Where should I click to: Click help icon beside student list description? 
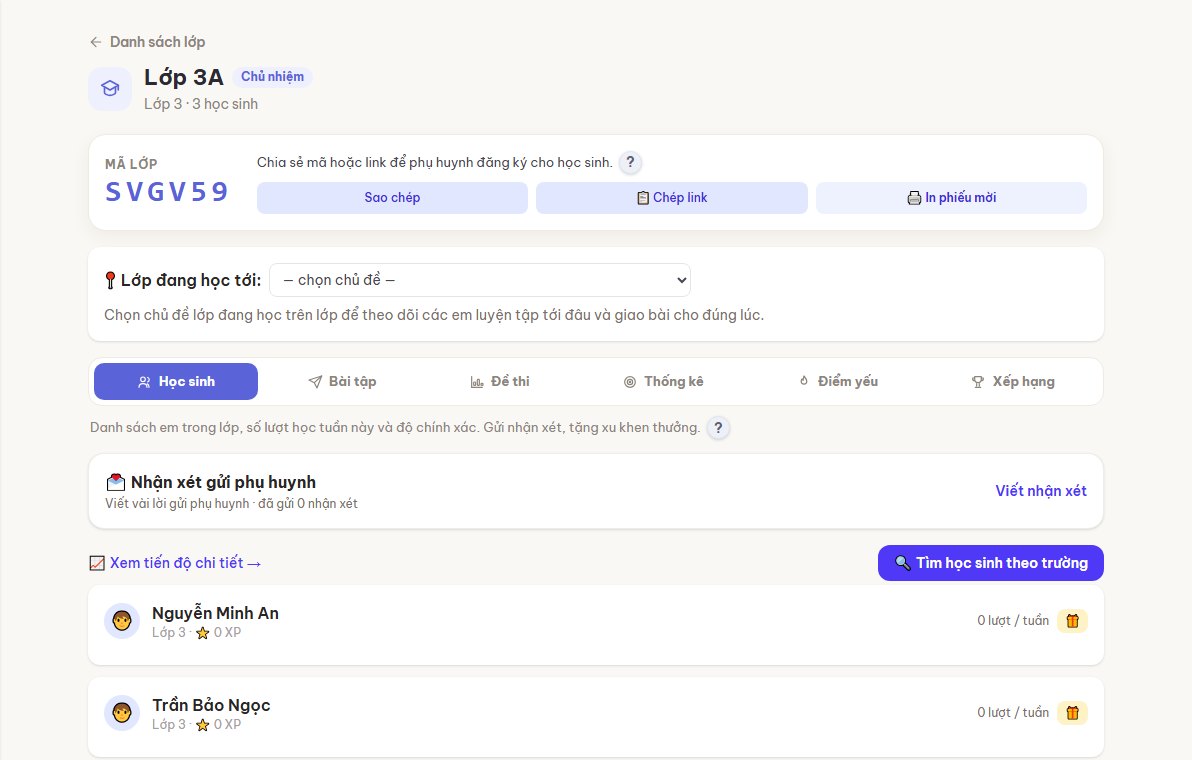point(718,427)
